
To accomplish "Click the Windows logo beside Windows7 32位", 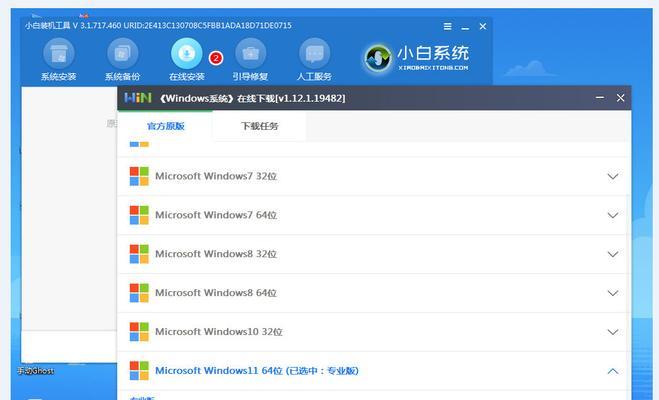I will [139, 176].
